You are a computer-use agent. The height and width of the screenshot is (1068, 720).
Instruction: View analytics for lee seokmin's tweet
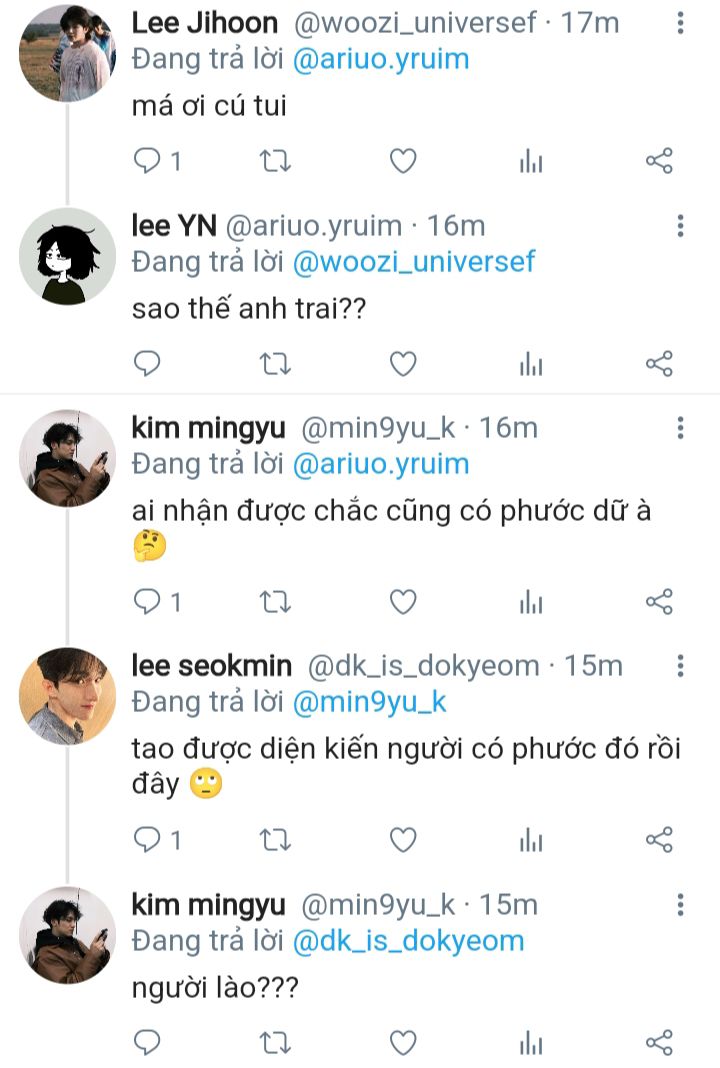coord(531,841)
